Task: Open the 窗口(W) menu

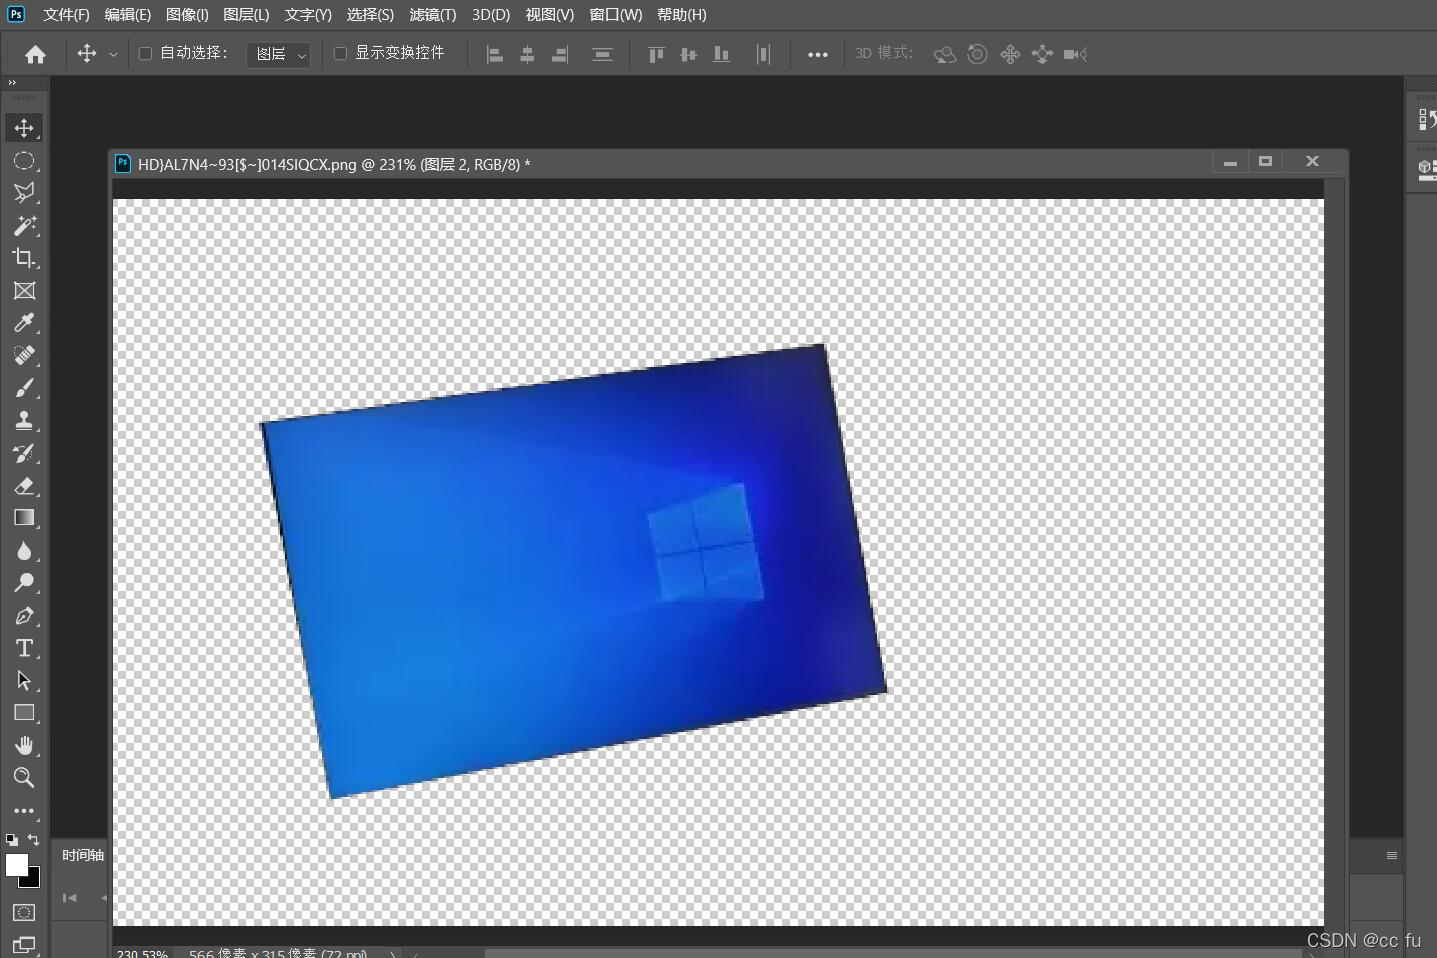Action: 616,14
